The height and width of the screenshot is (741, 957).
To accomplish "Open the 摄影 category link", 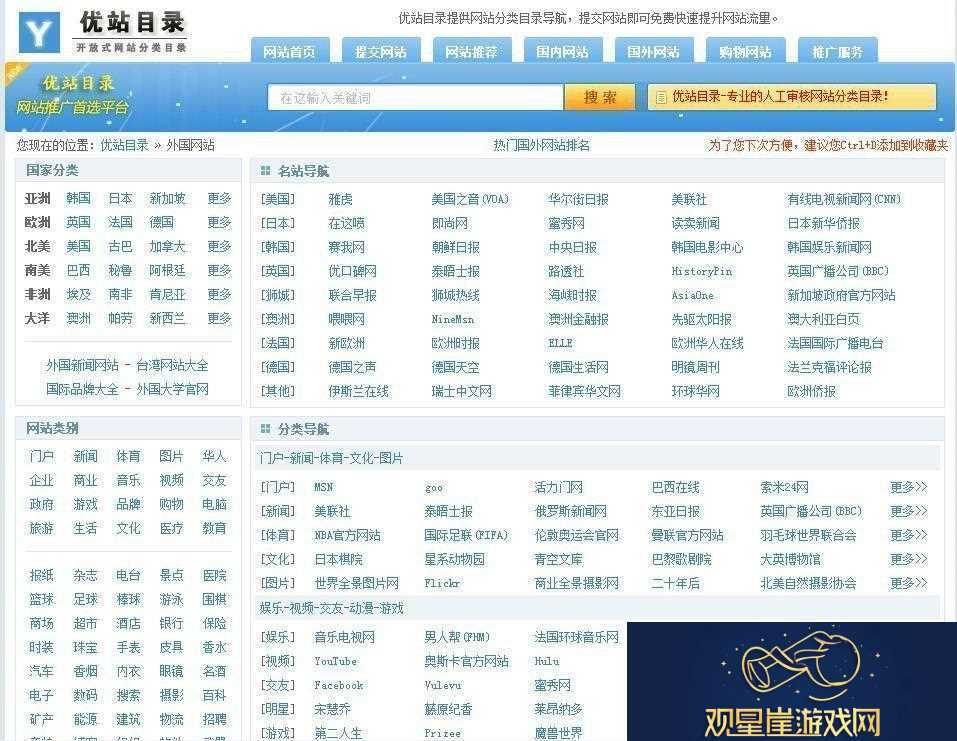I will [172, 695].
